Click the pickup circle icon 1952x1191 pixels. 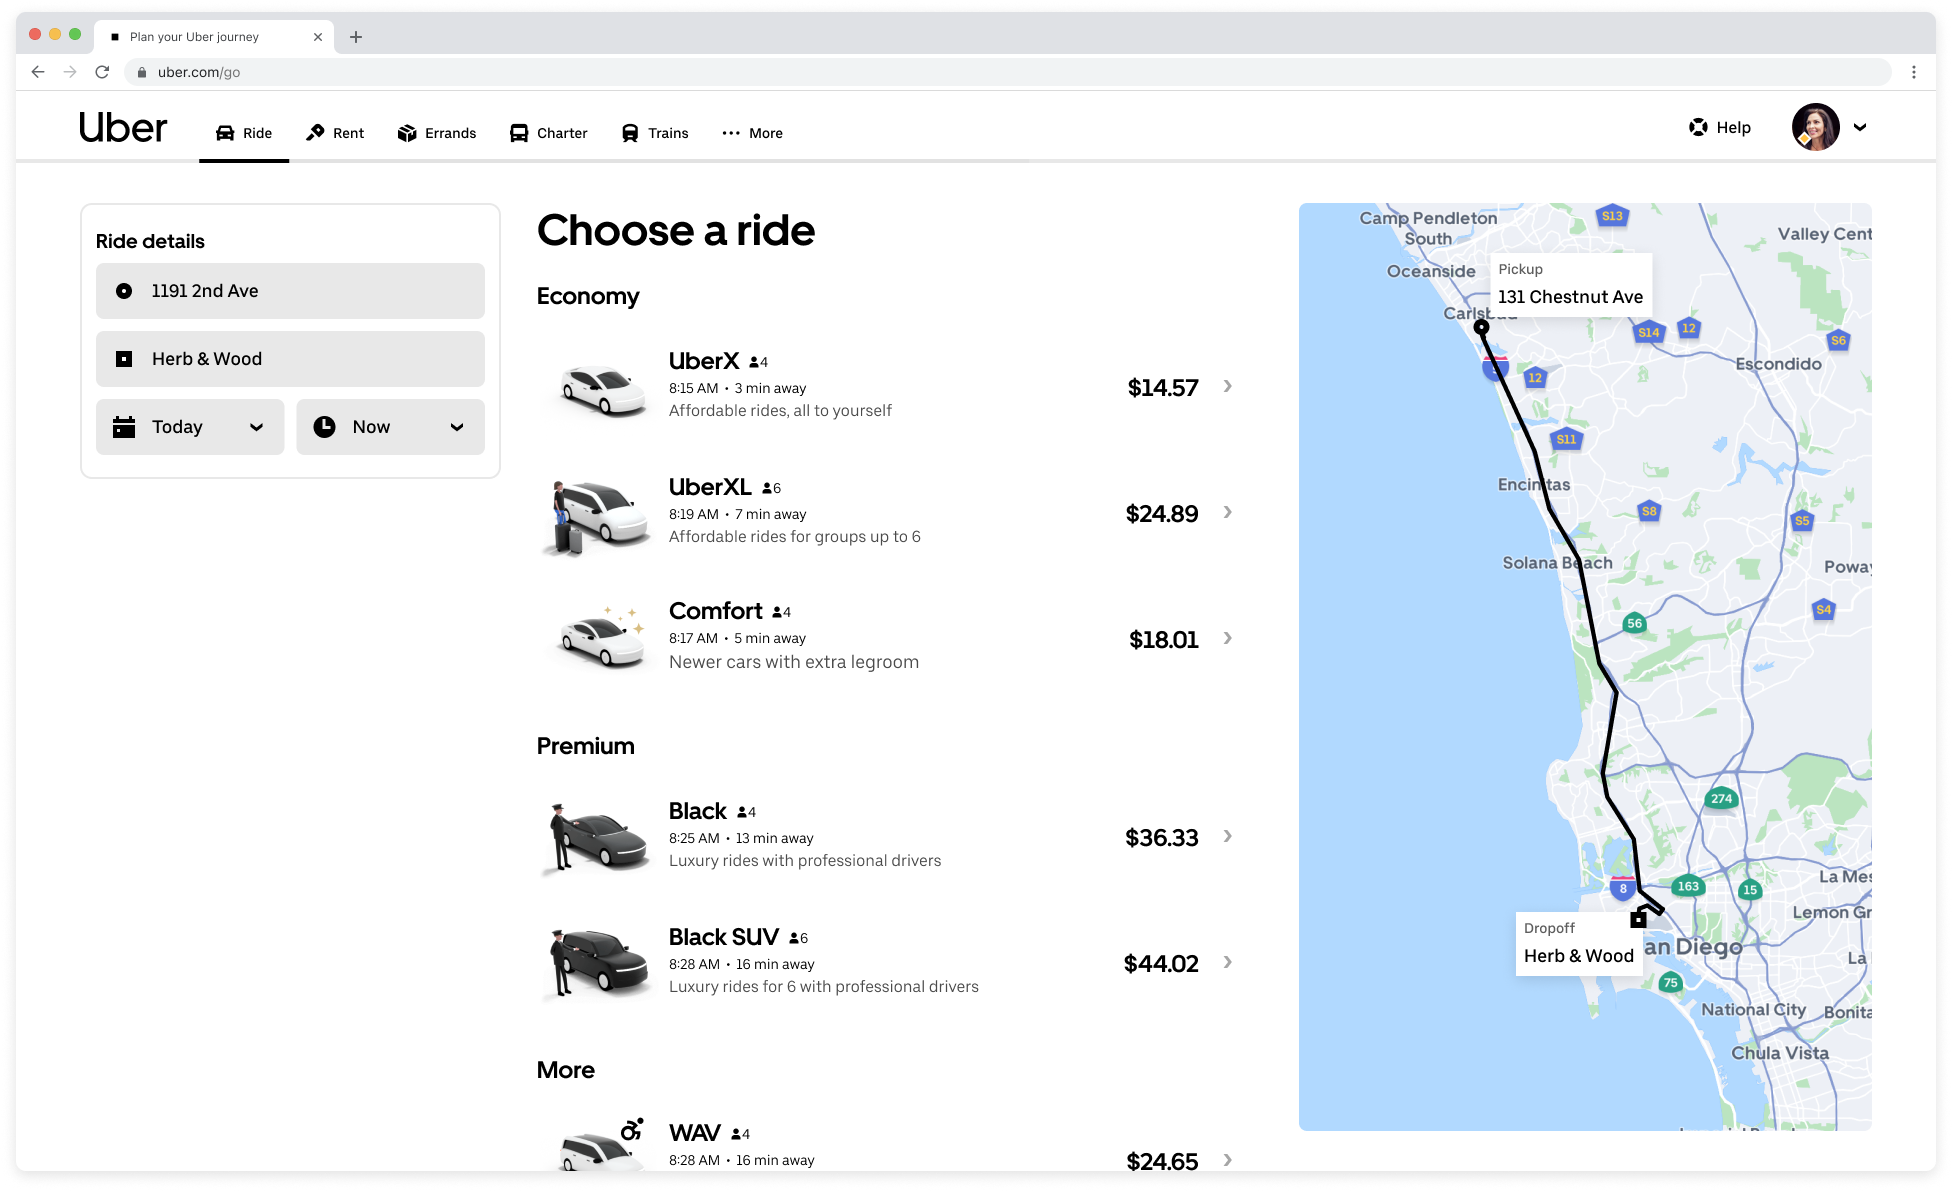coord(124,291)
